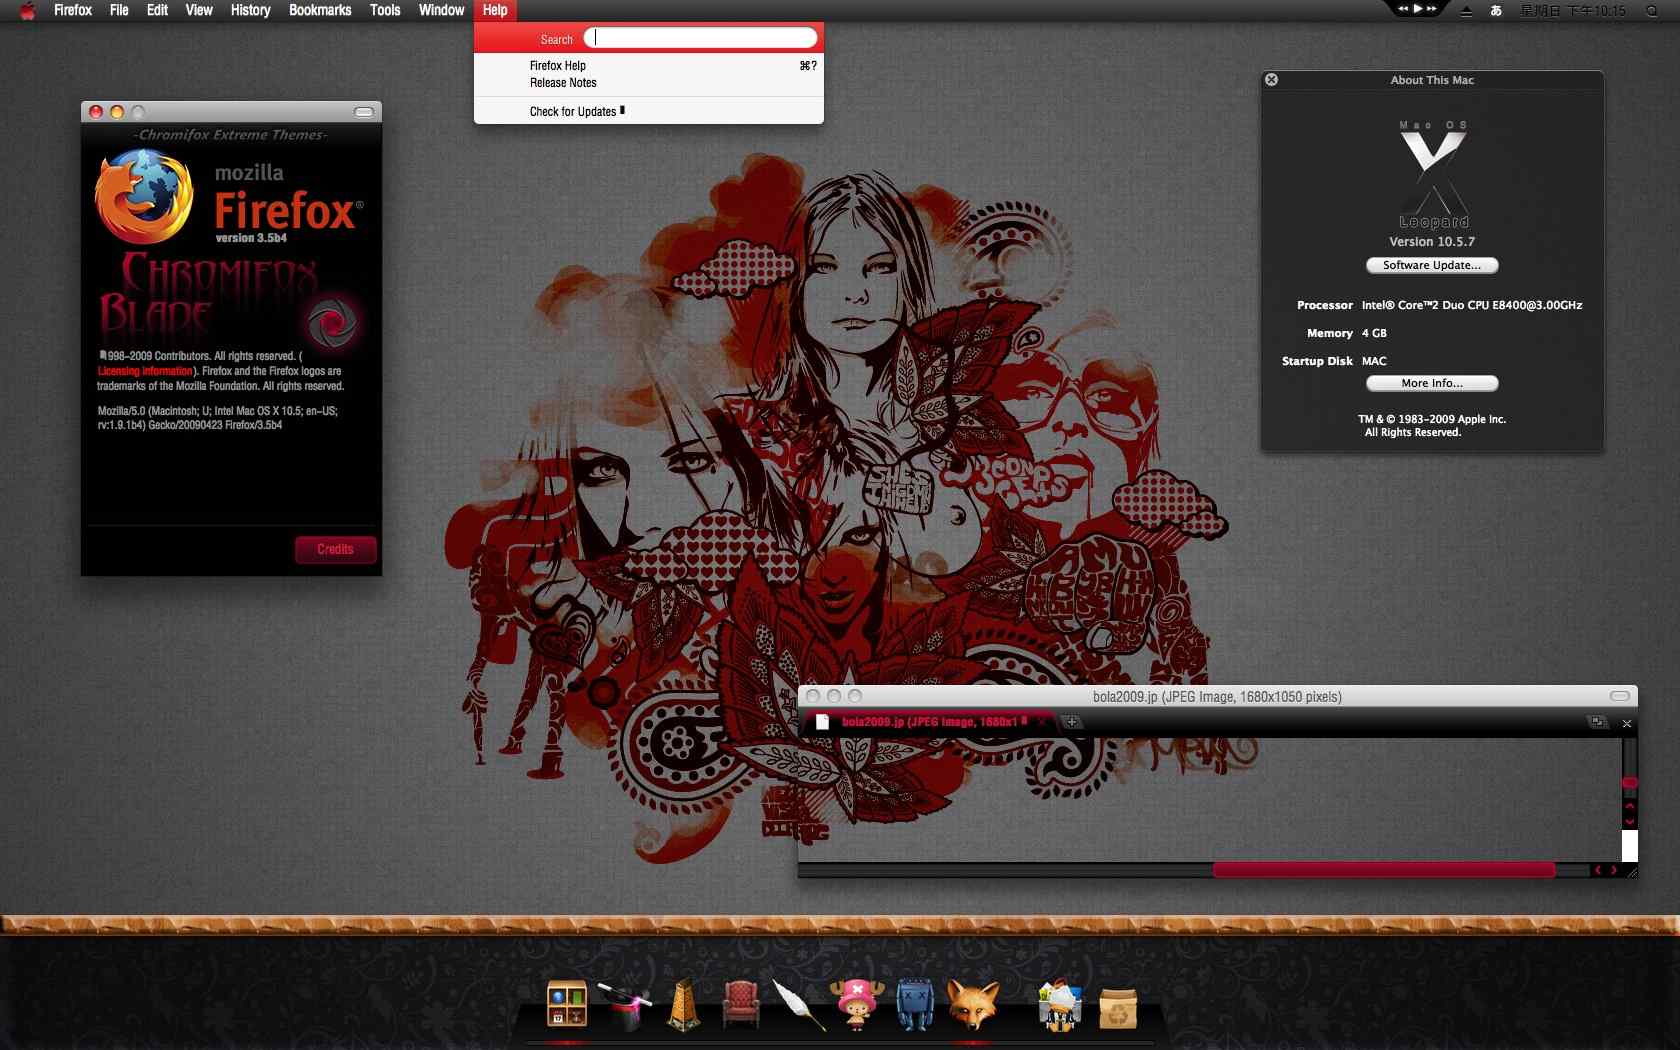Click the red vertical scrollbar thumb
1680x1050 pixels.
point(1630,782)
